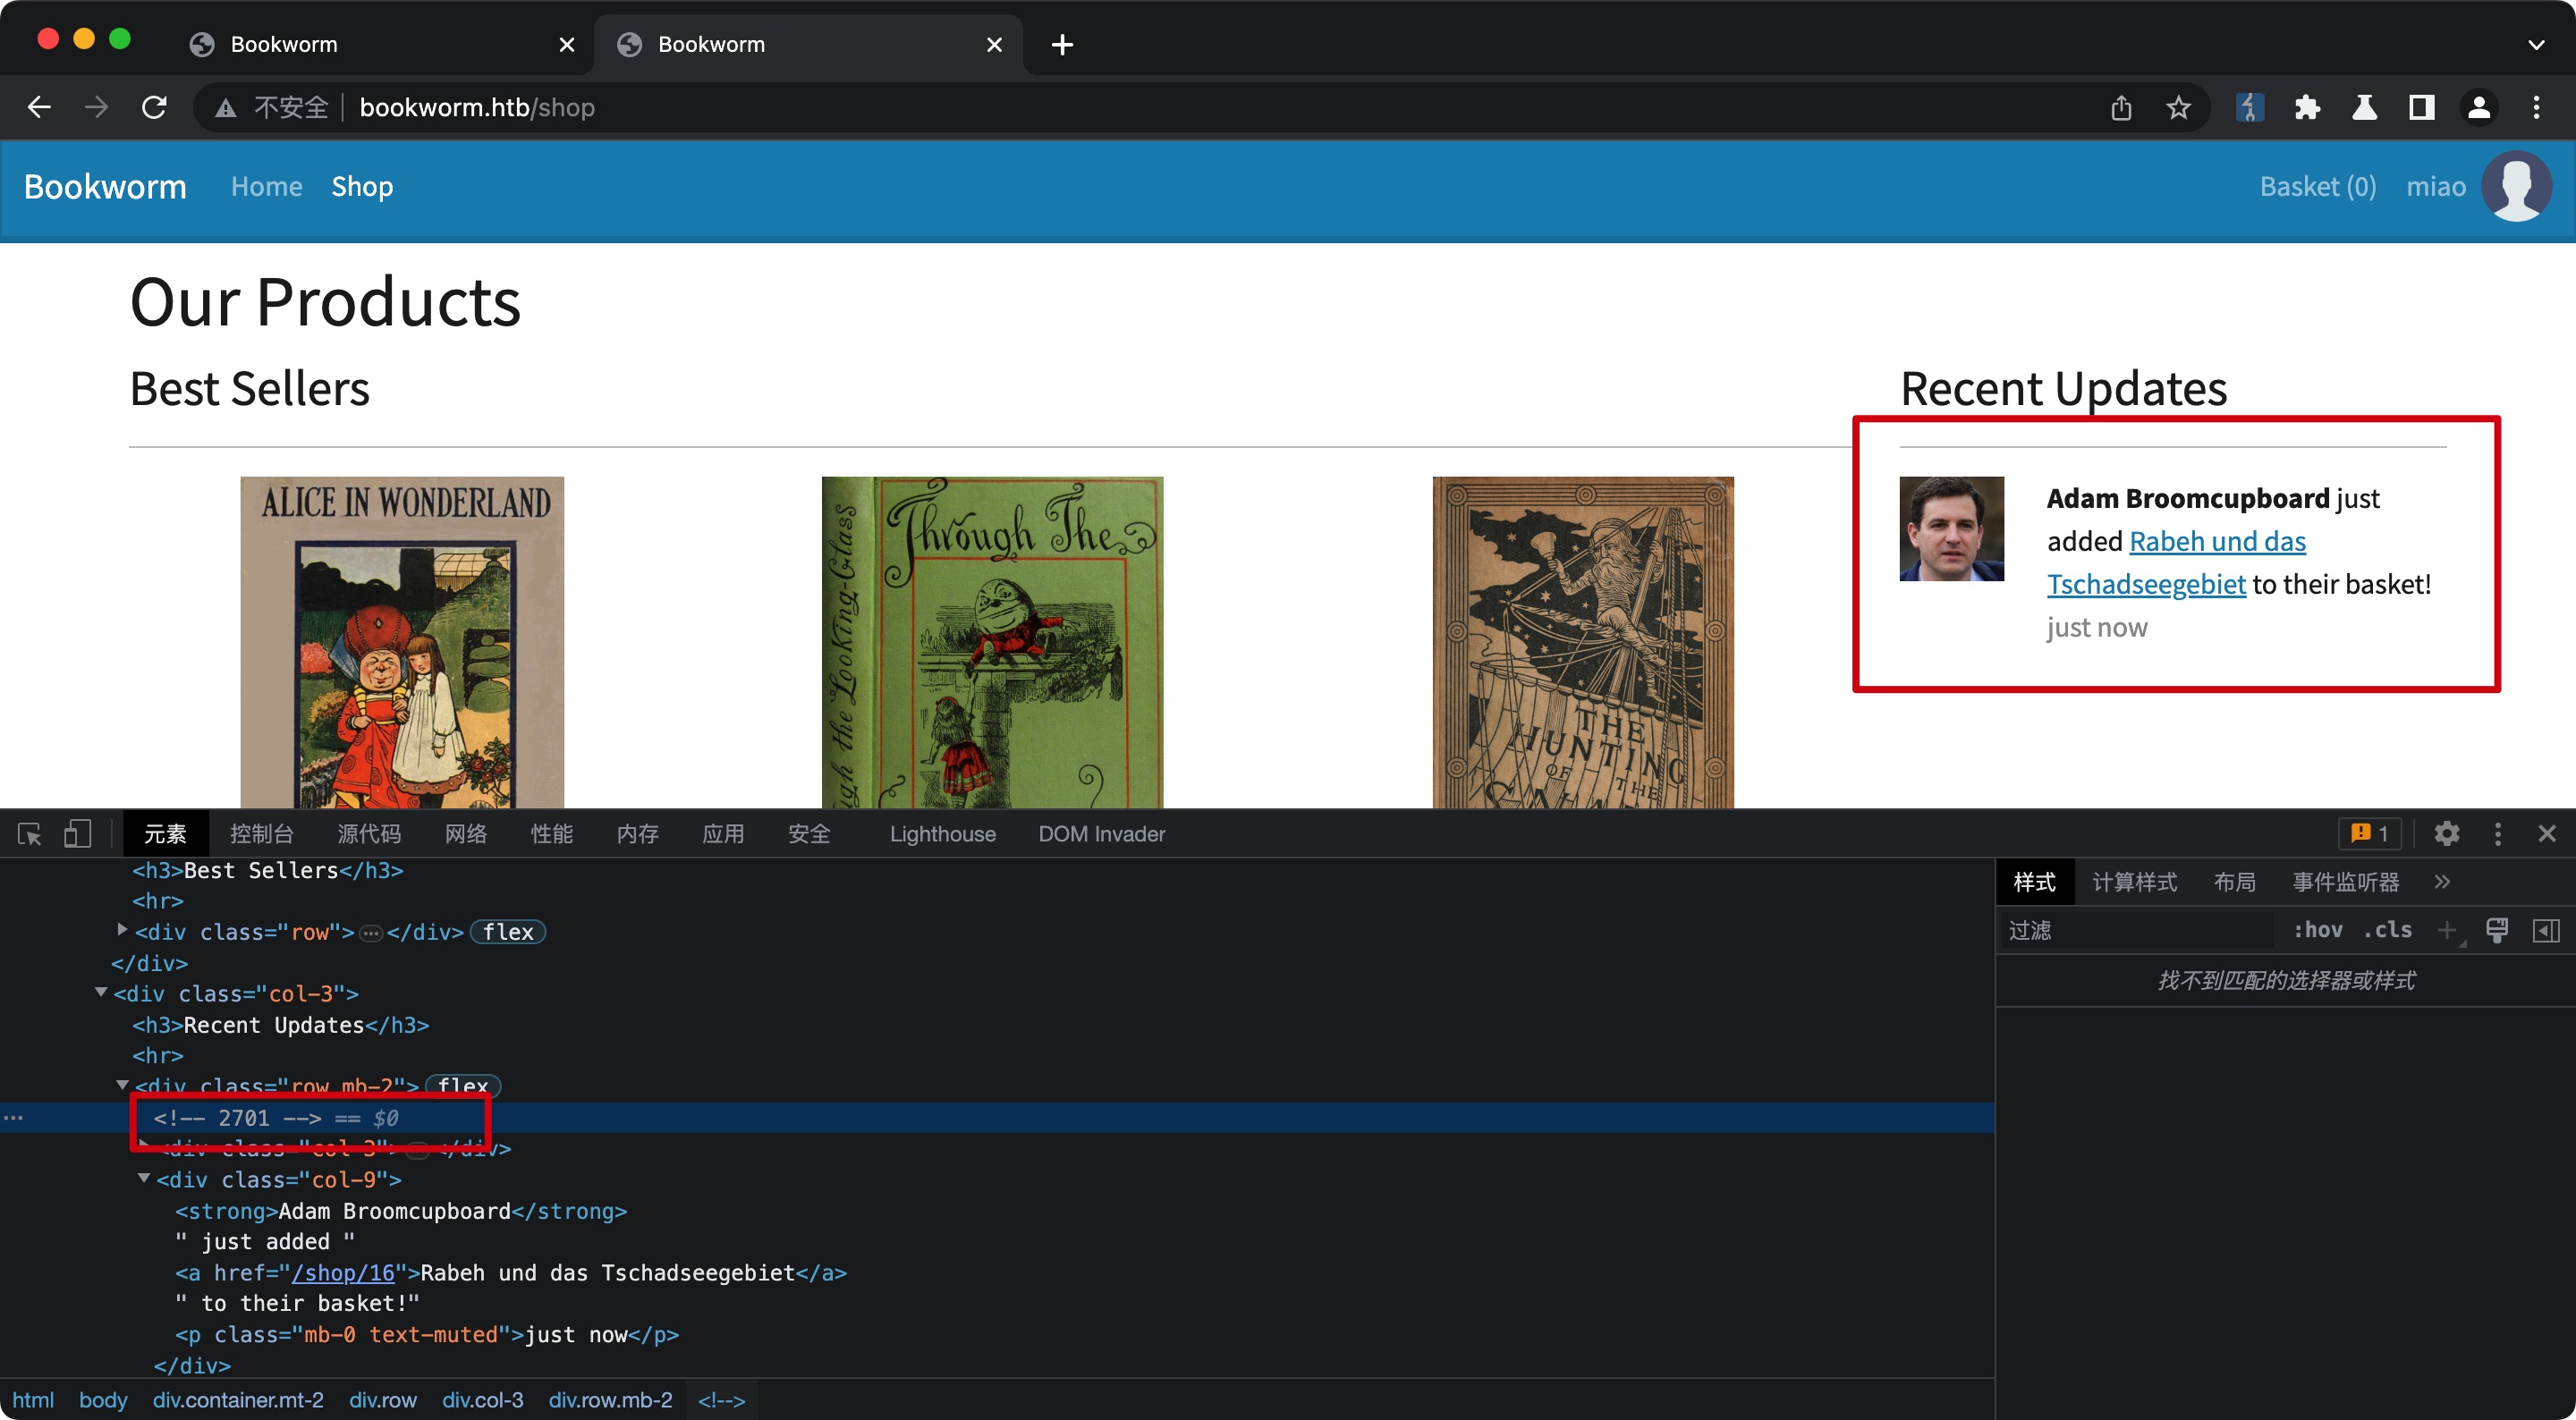Toggle the computed styles sidebar icon

2546,930
